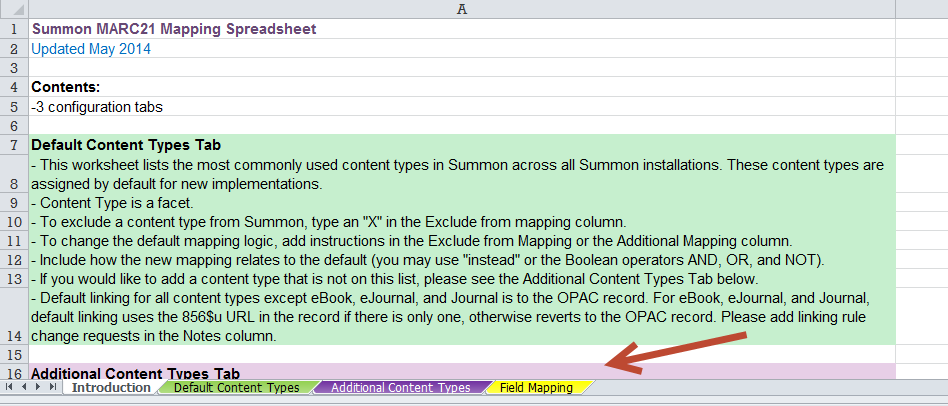Select cell 'Updated May 2014'
The width and height of the screenshot is (948, 406).
point(462,48)
